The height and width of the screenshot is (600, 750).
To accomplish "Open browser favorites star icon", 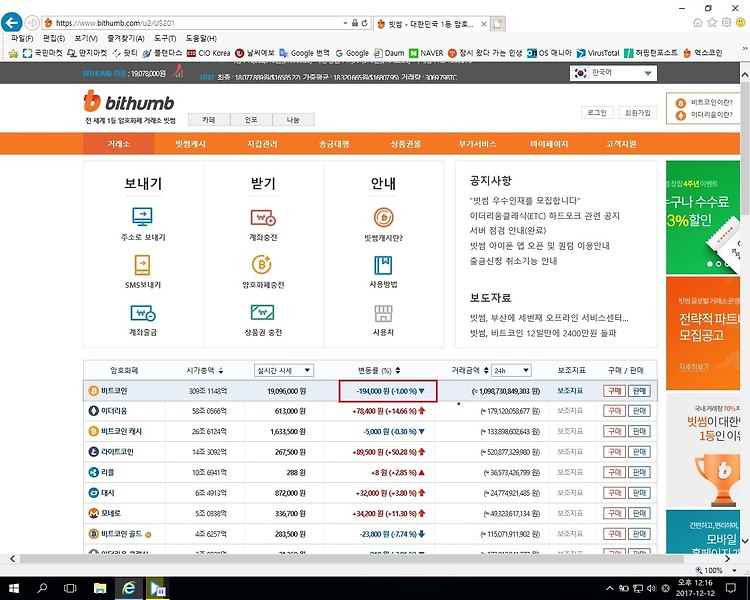I will [712, 22].
